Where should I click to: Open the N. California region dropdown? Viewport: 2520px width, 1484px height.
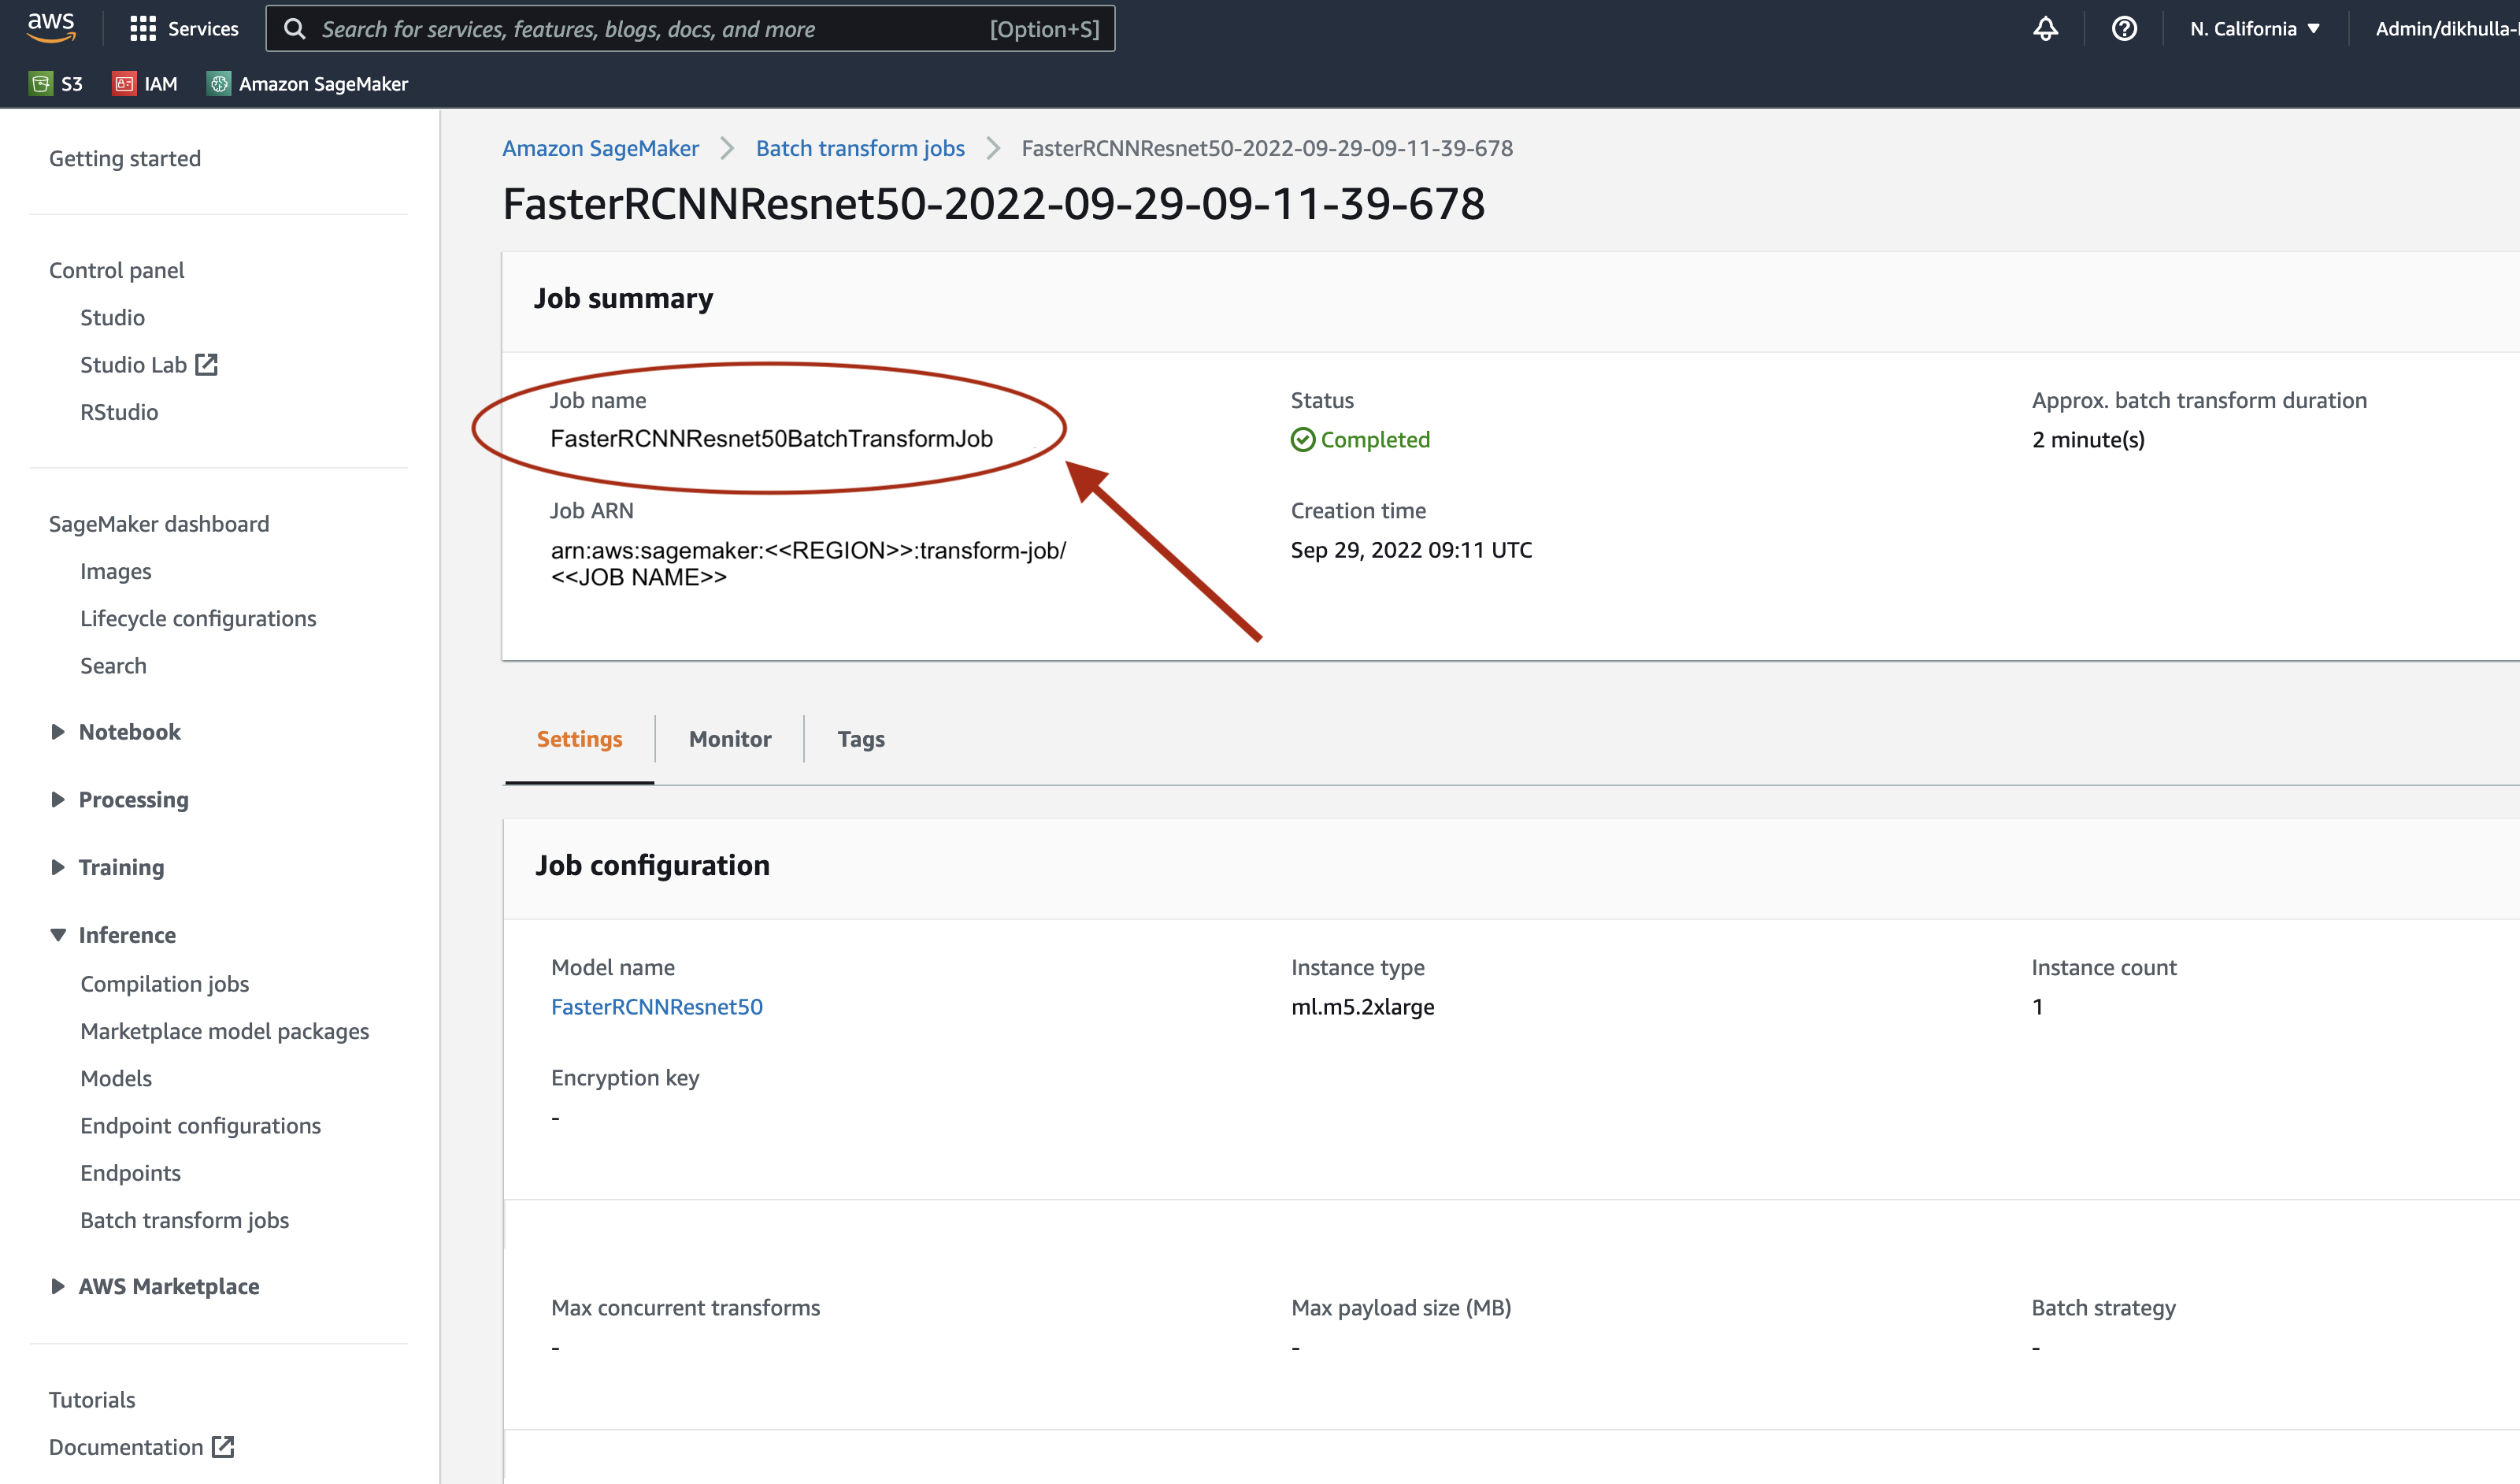[2254, 29]
